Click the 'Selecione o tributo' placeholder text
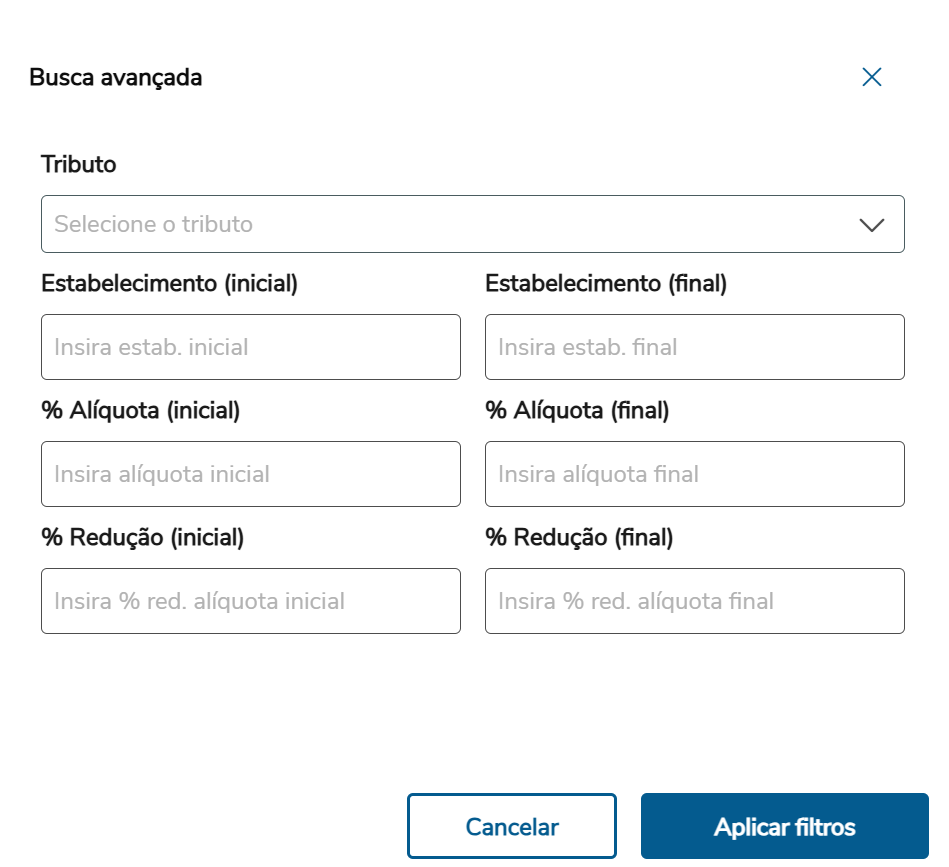The height and width of the screenshot is (867, 949). point(154,224)
